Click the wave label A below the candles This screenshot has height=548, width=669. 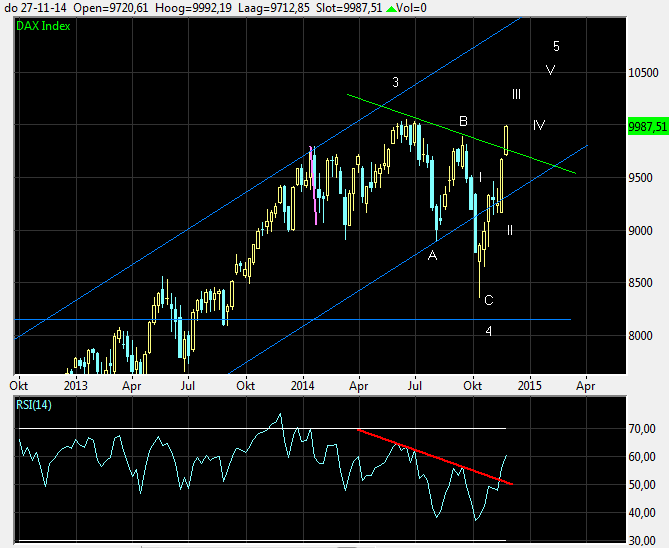pyautogui.click(x=432, y=256)
